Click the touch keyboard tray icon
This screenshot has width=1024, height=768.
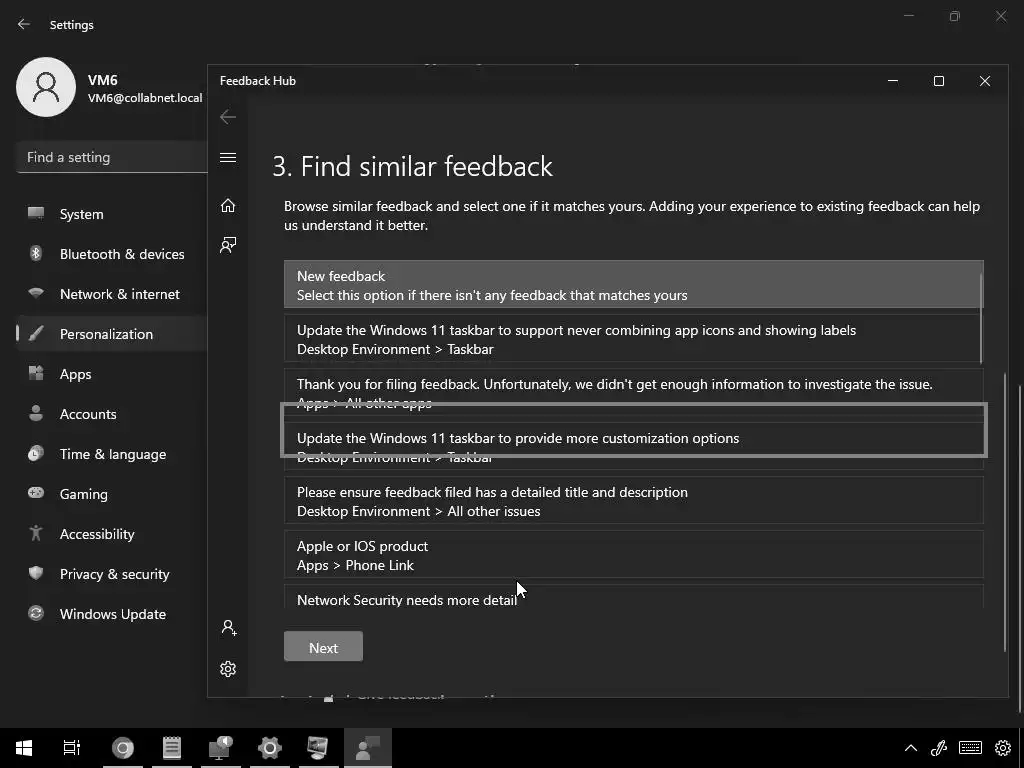point(970,748)
